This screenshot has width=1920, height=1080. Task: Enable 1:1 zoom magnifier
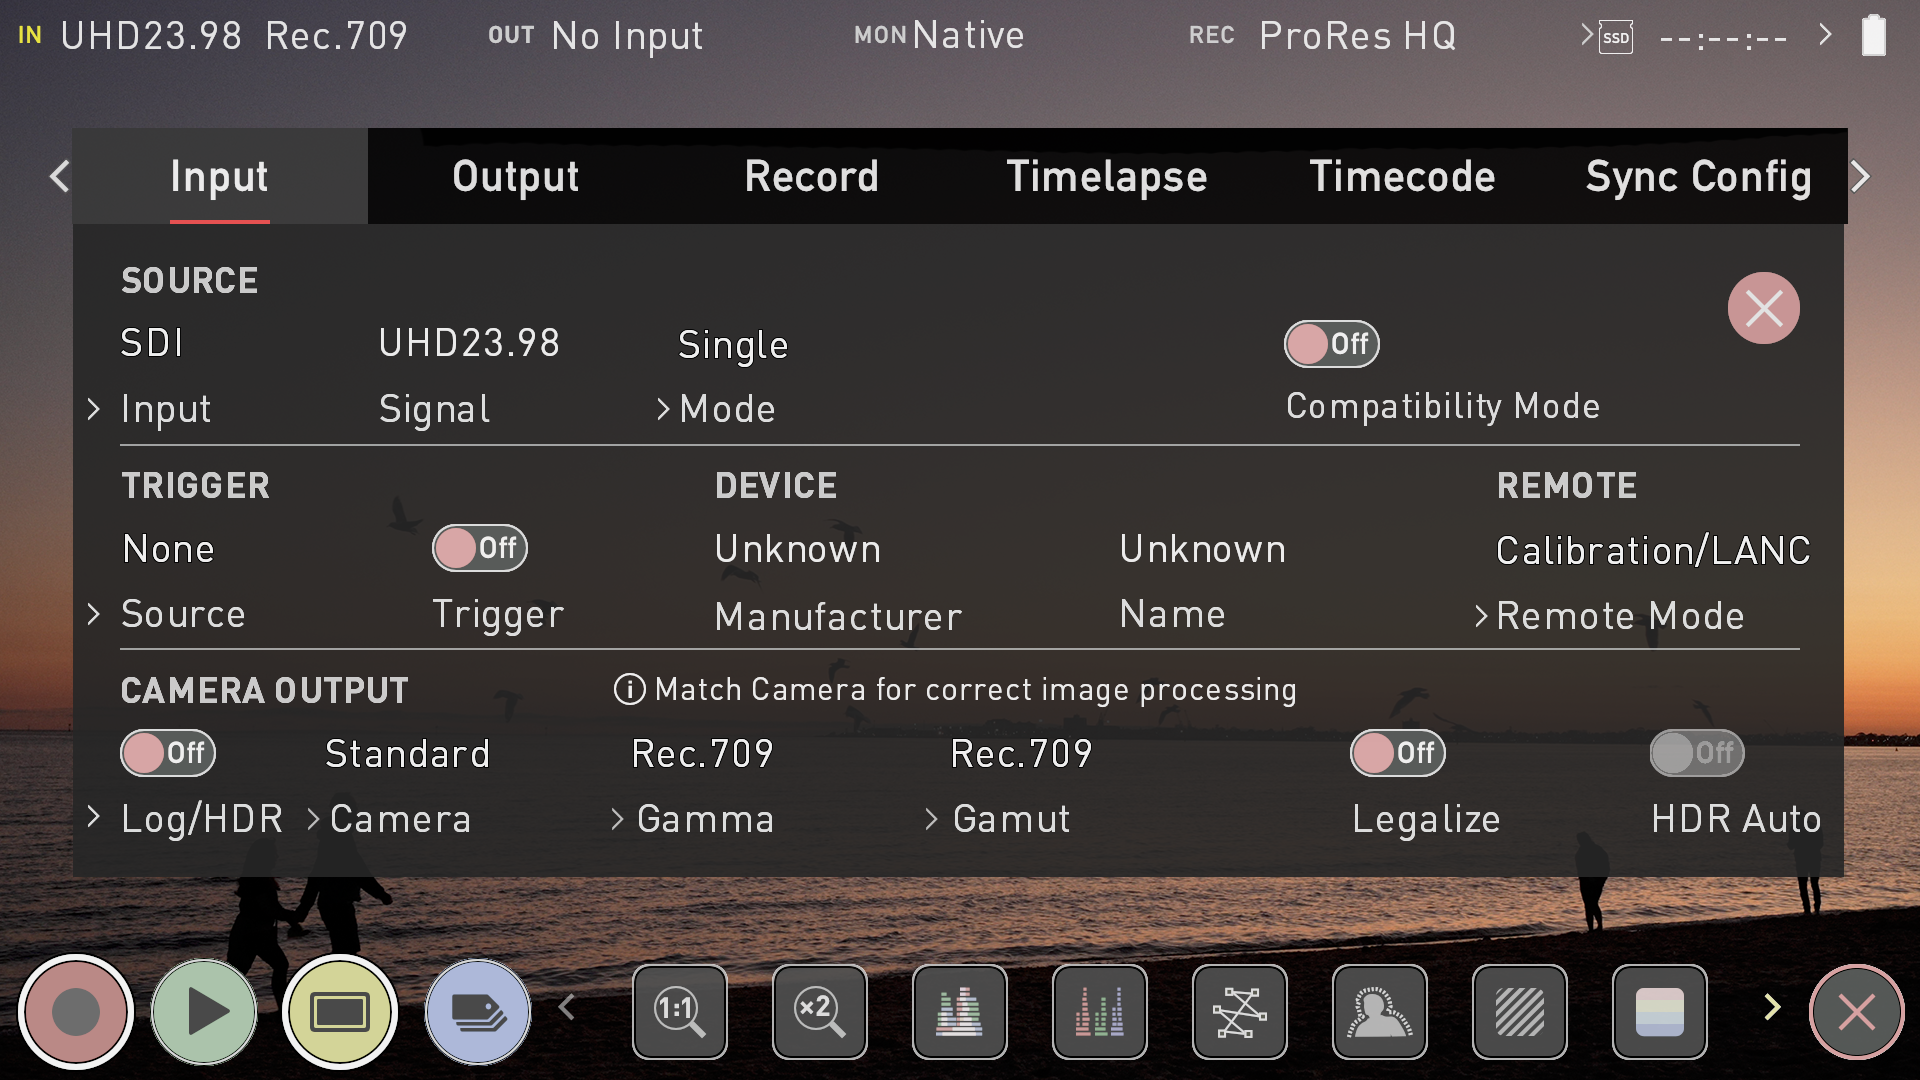(680, 1012)
